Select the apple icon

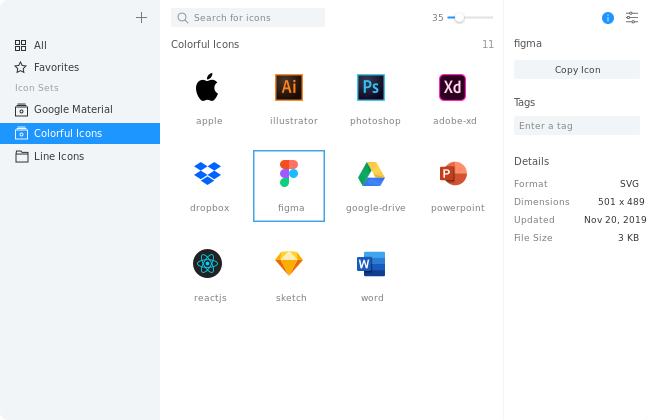click(x=207, y=88)
